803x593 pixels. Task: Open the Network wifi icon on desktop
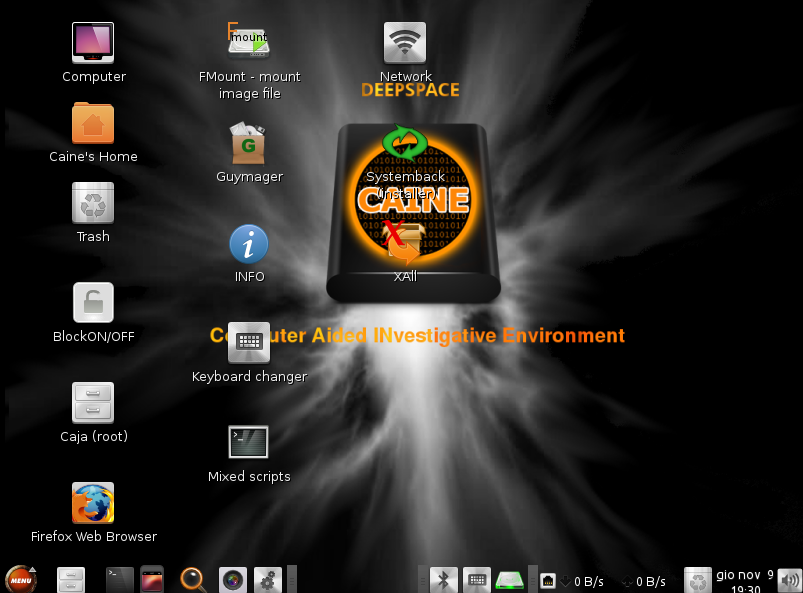point(405,43)
